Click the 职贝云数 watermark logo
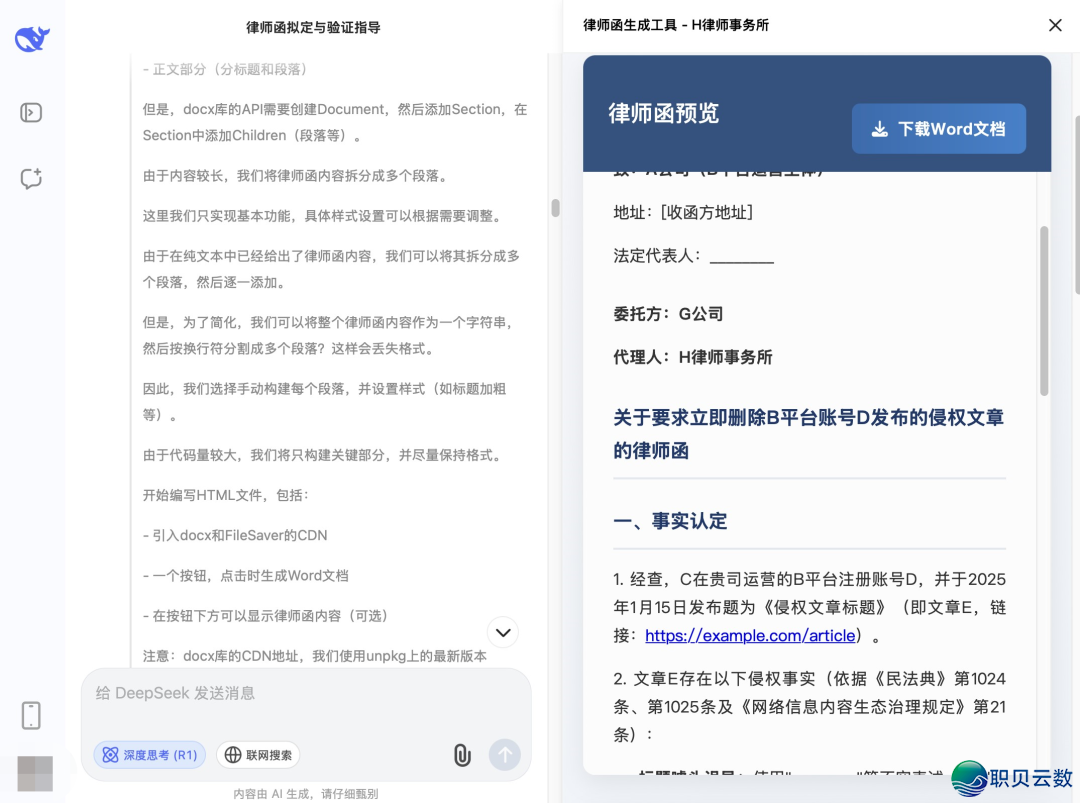 point(1010,778)
